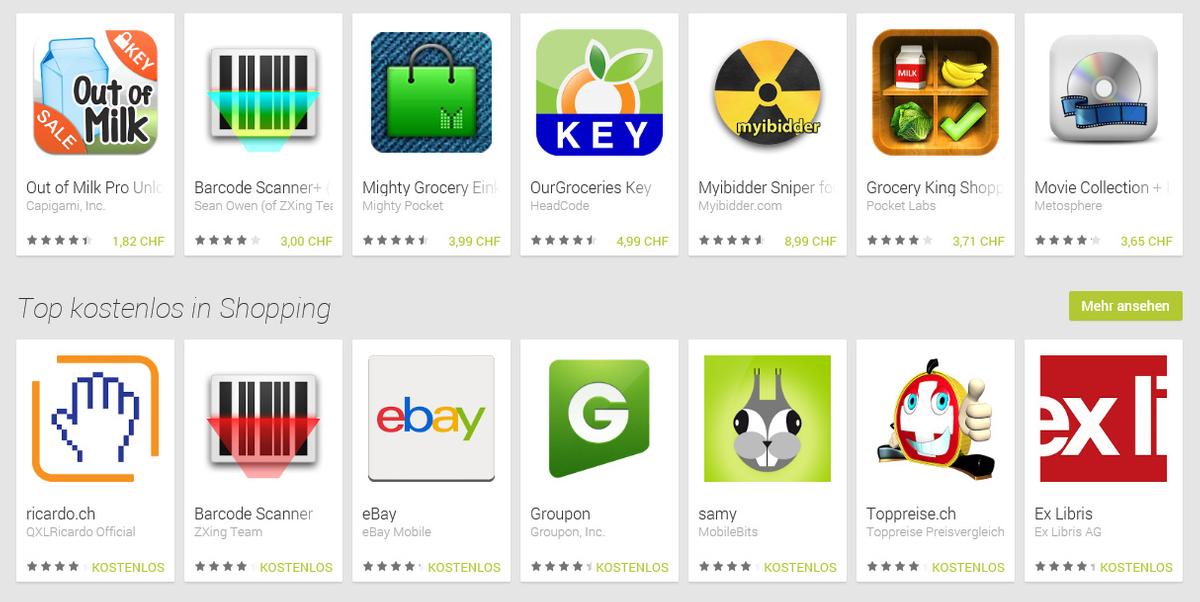Open the Movie Collection disc icon
The width and height of the screenshot is (1200, 602).
1103,93
